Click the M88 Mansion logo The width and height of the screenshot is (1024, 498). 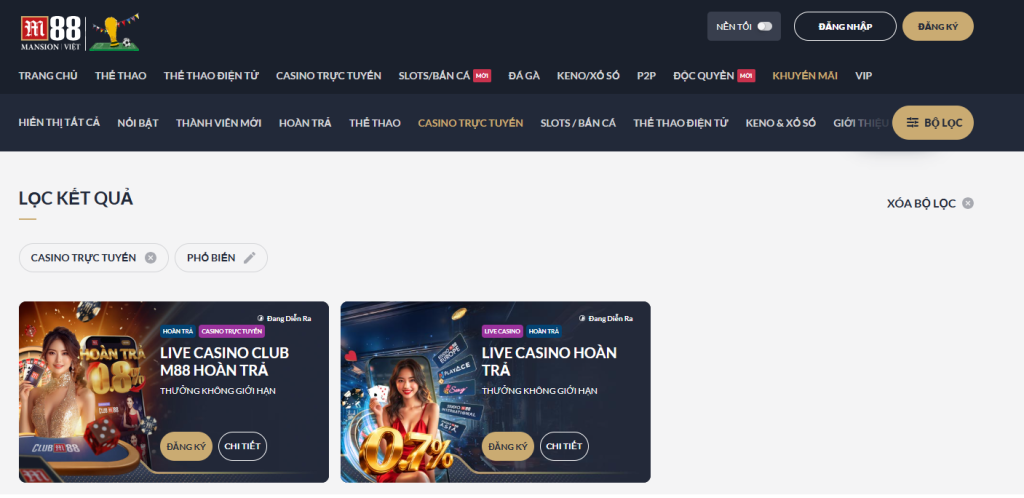click(51, 33)
